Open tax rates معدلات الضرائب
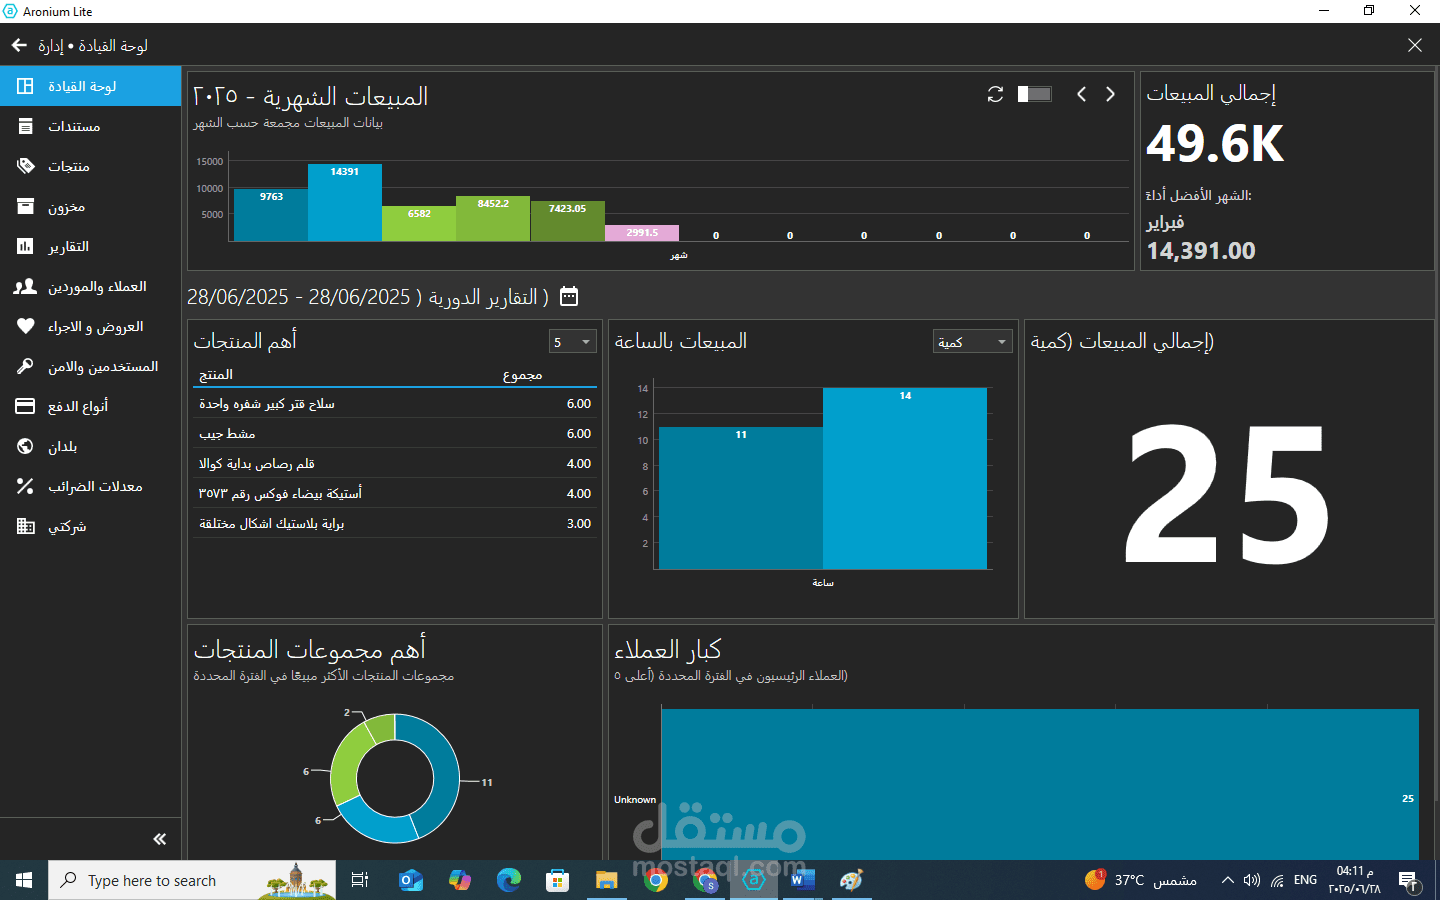 tap(90, 486)
